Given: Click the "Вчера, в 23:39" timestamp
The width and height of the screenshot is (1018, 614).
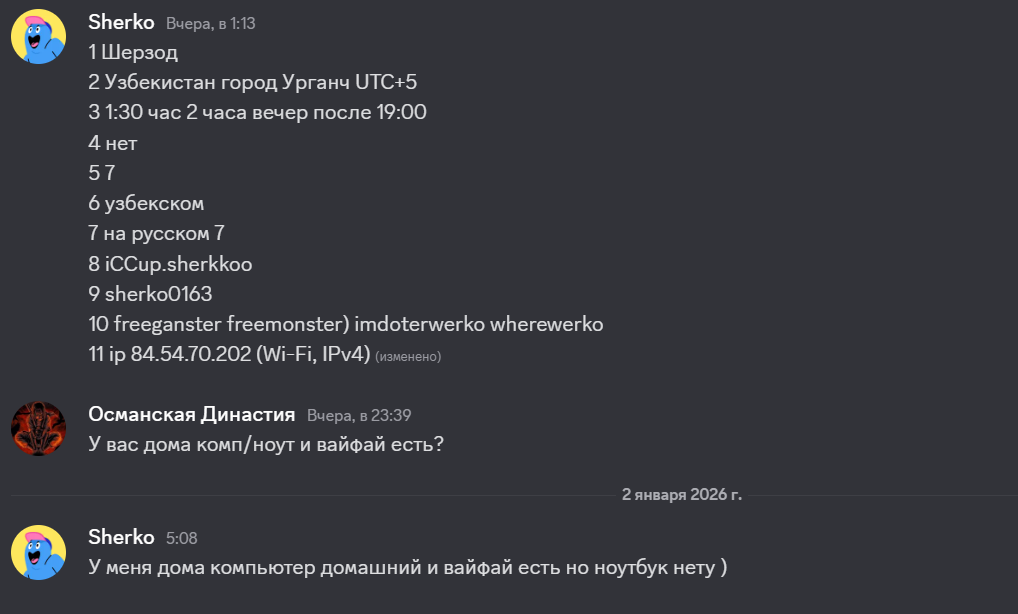Looking at the screenshot, I should point(359,415).
